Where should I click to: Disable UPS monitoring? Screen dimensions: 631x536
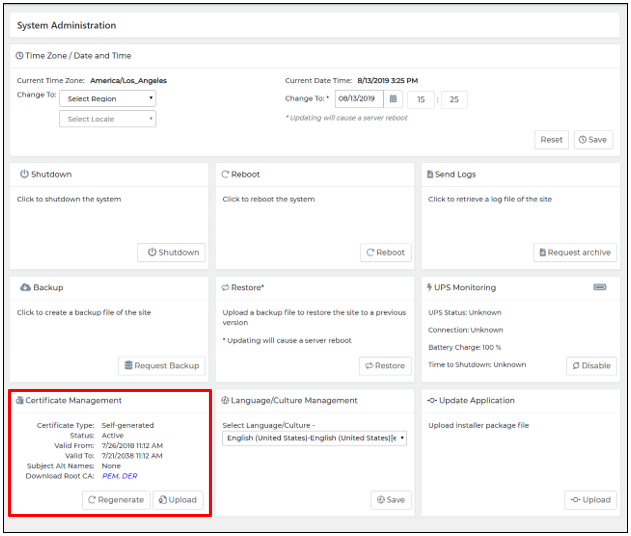[591, 366]
